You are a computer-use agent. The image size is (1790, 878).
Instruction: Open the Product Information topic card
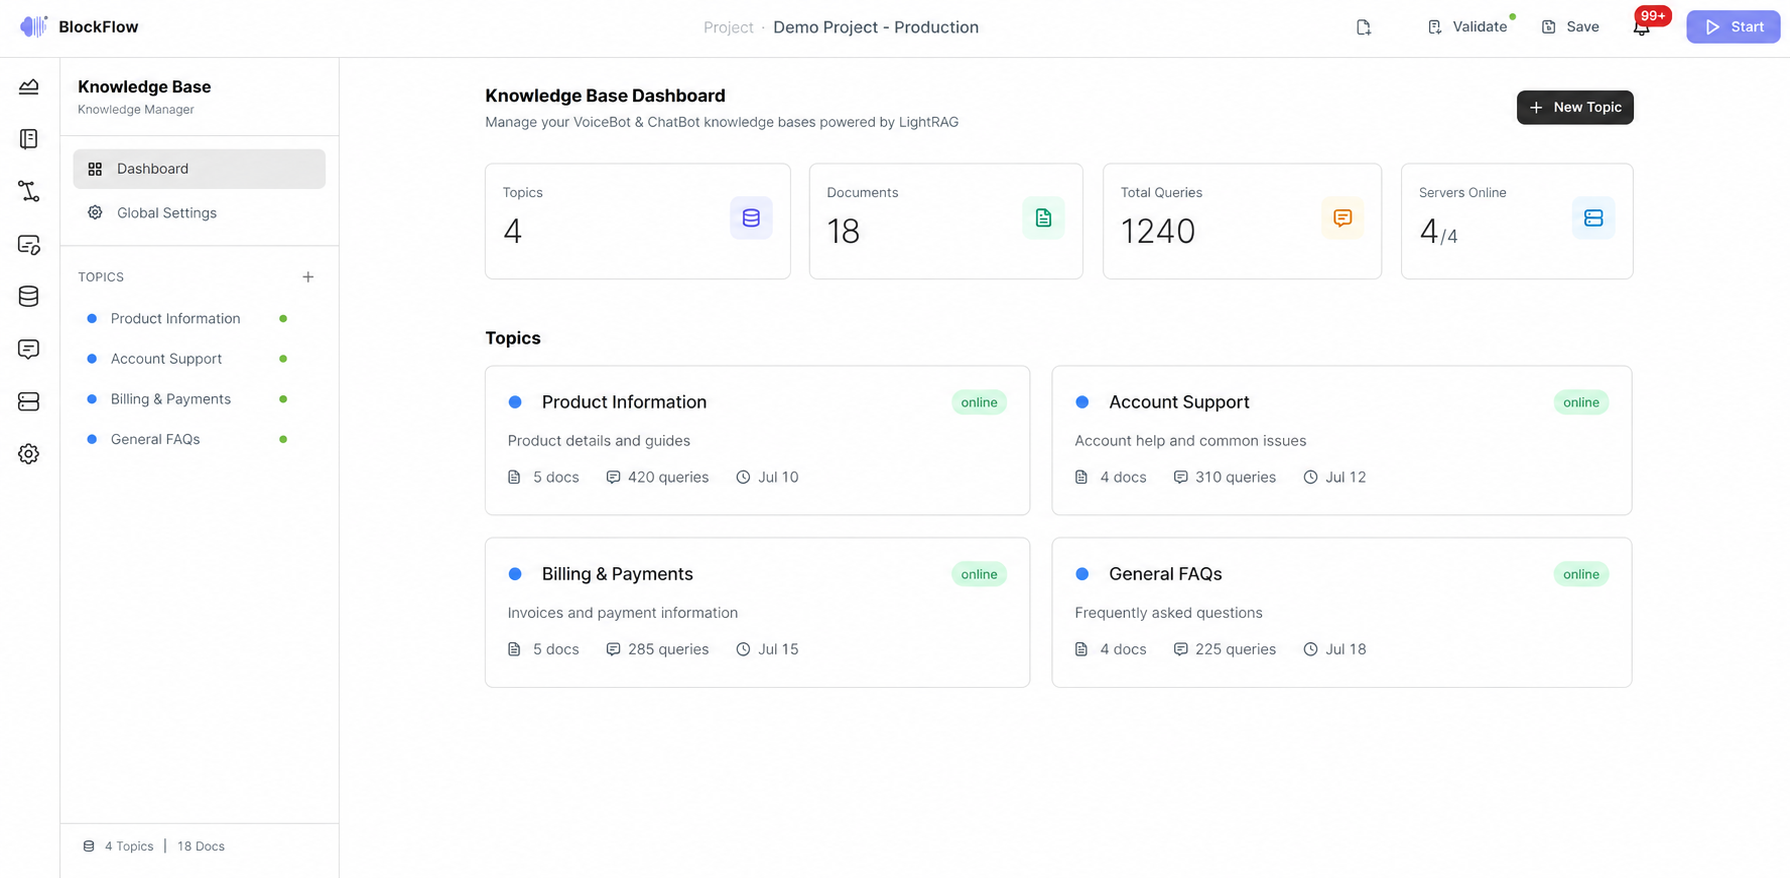tap(757, 440)
